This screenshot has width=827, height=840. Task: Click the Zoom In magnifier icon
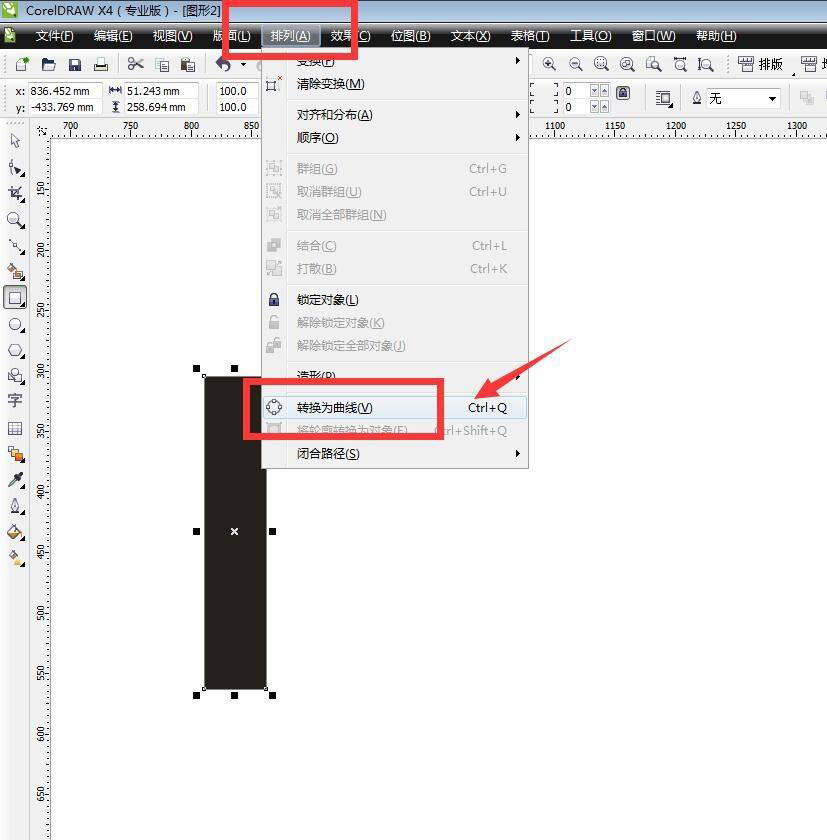[549, 64]
